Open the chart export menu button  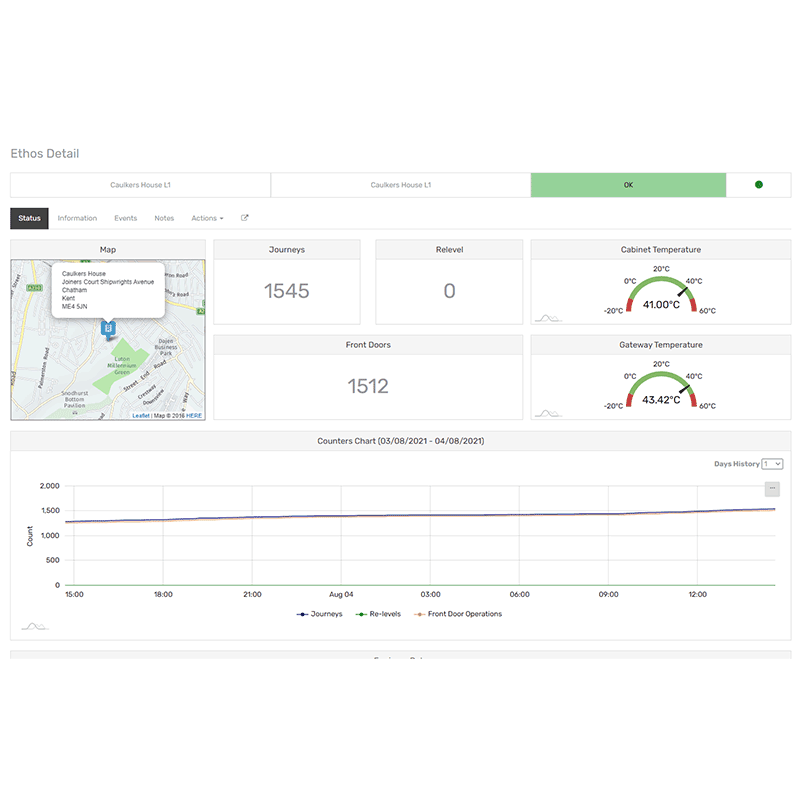tap(771, 489)
